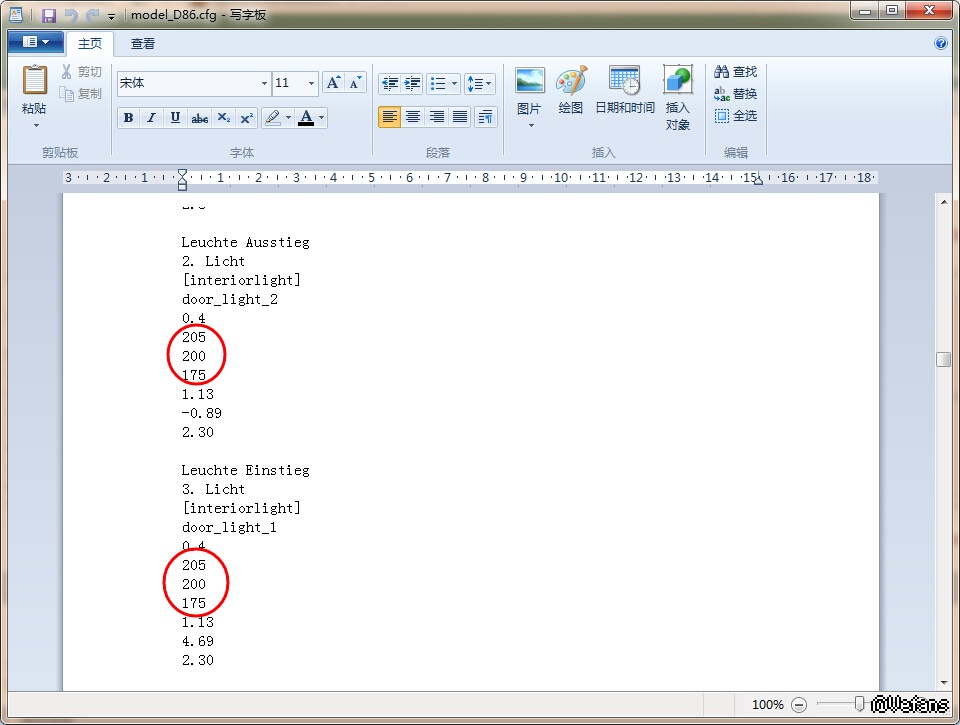Toggle Underline formatting
This screenshot has height=725, width=960.
point(175,118)
